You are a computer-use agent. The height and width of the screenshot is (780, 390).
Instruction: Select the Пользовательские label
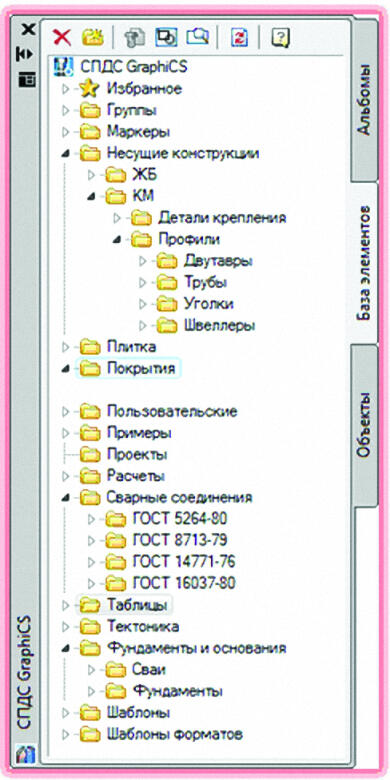pyautogui.click(x=172, y=411)
